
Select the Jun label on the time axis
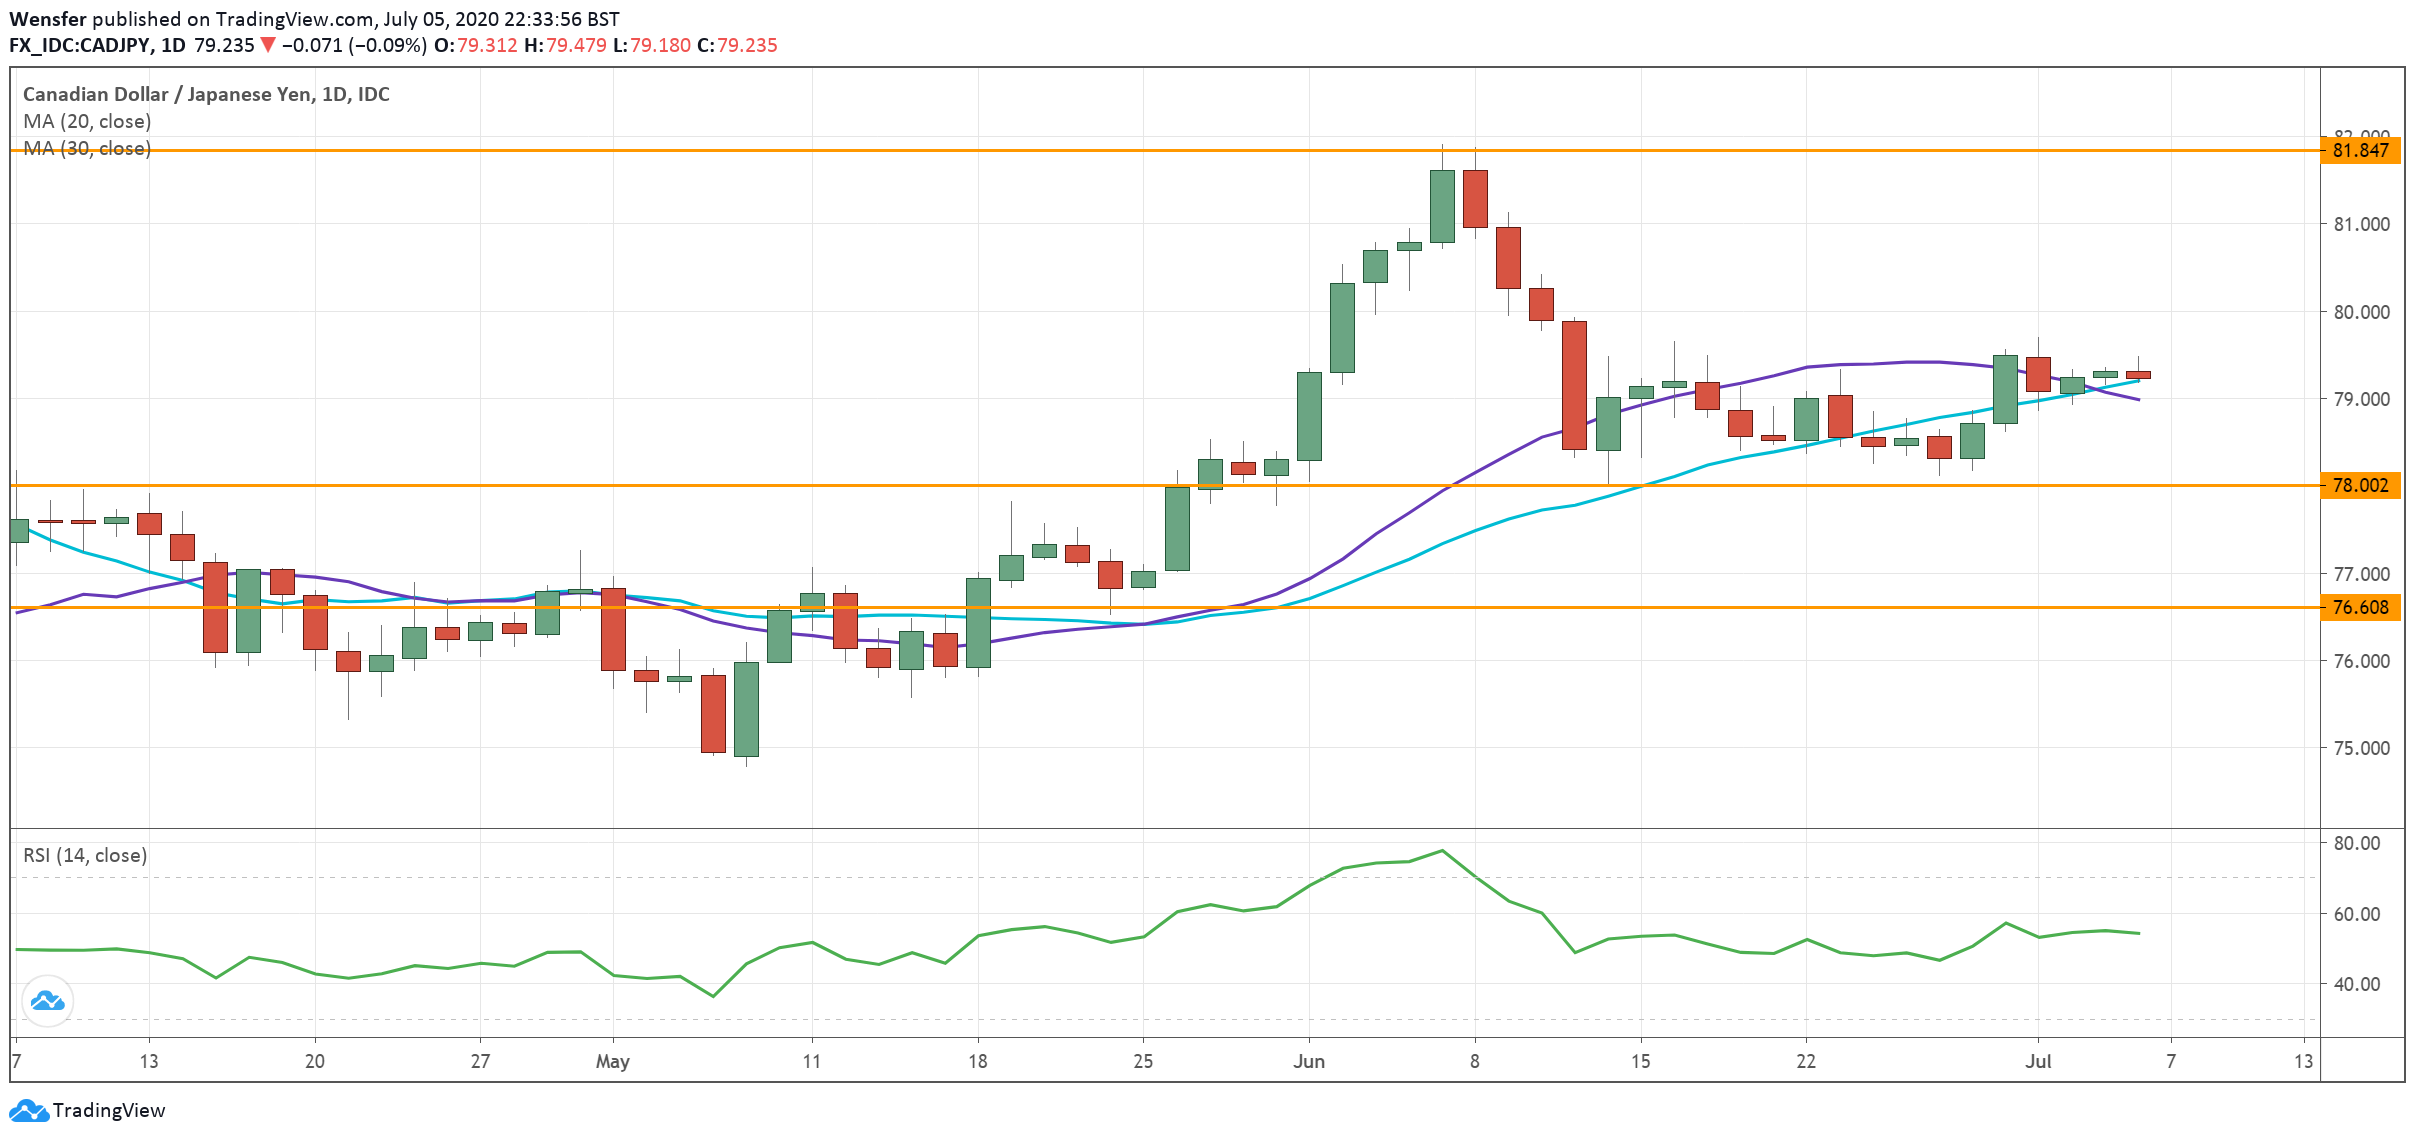pos(1310,1063)
